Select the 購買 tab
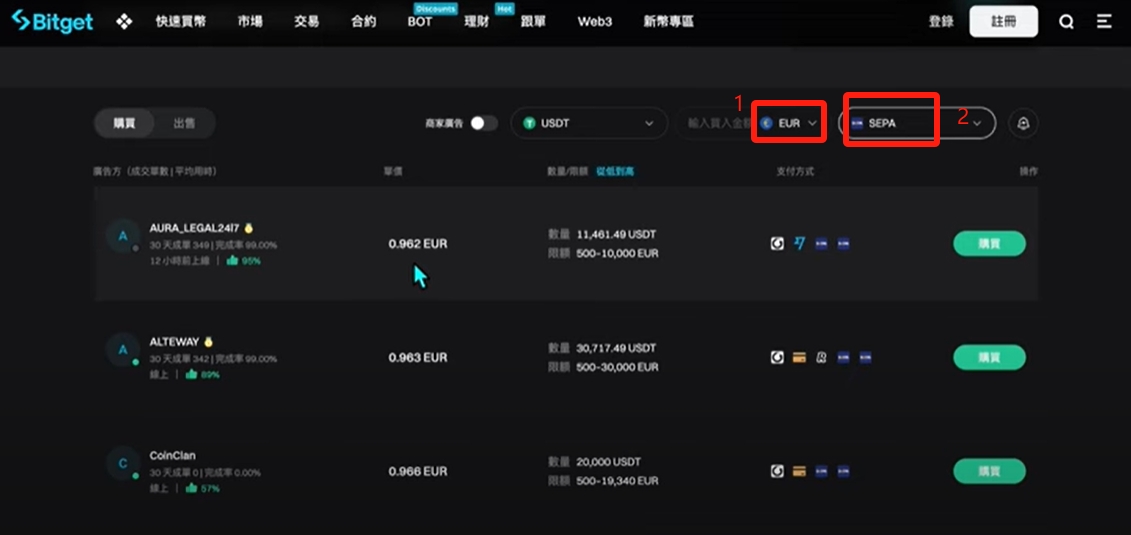The height and width of the screenshot is (535, 1131). (124, 123)
